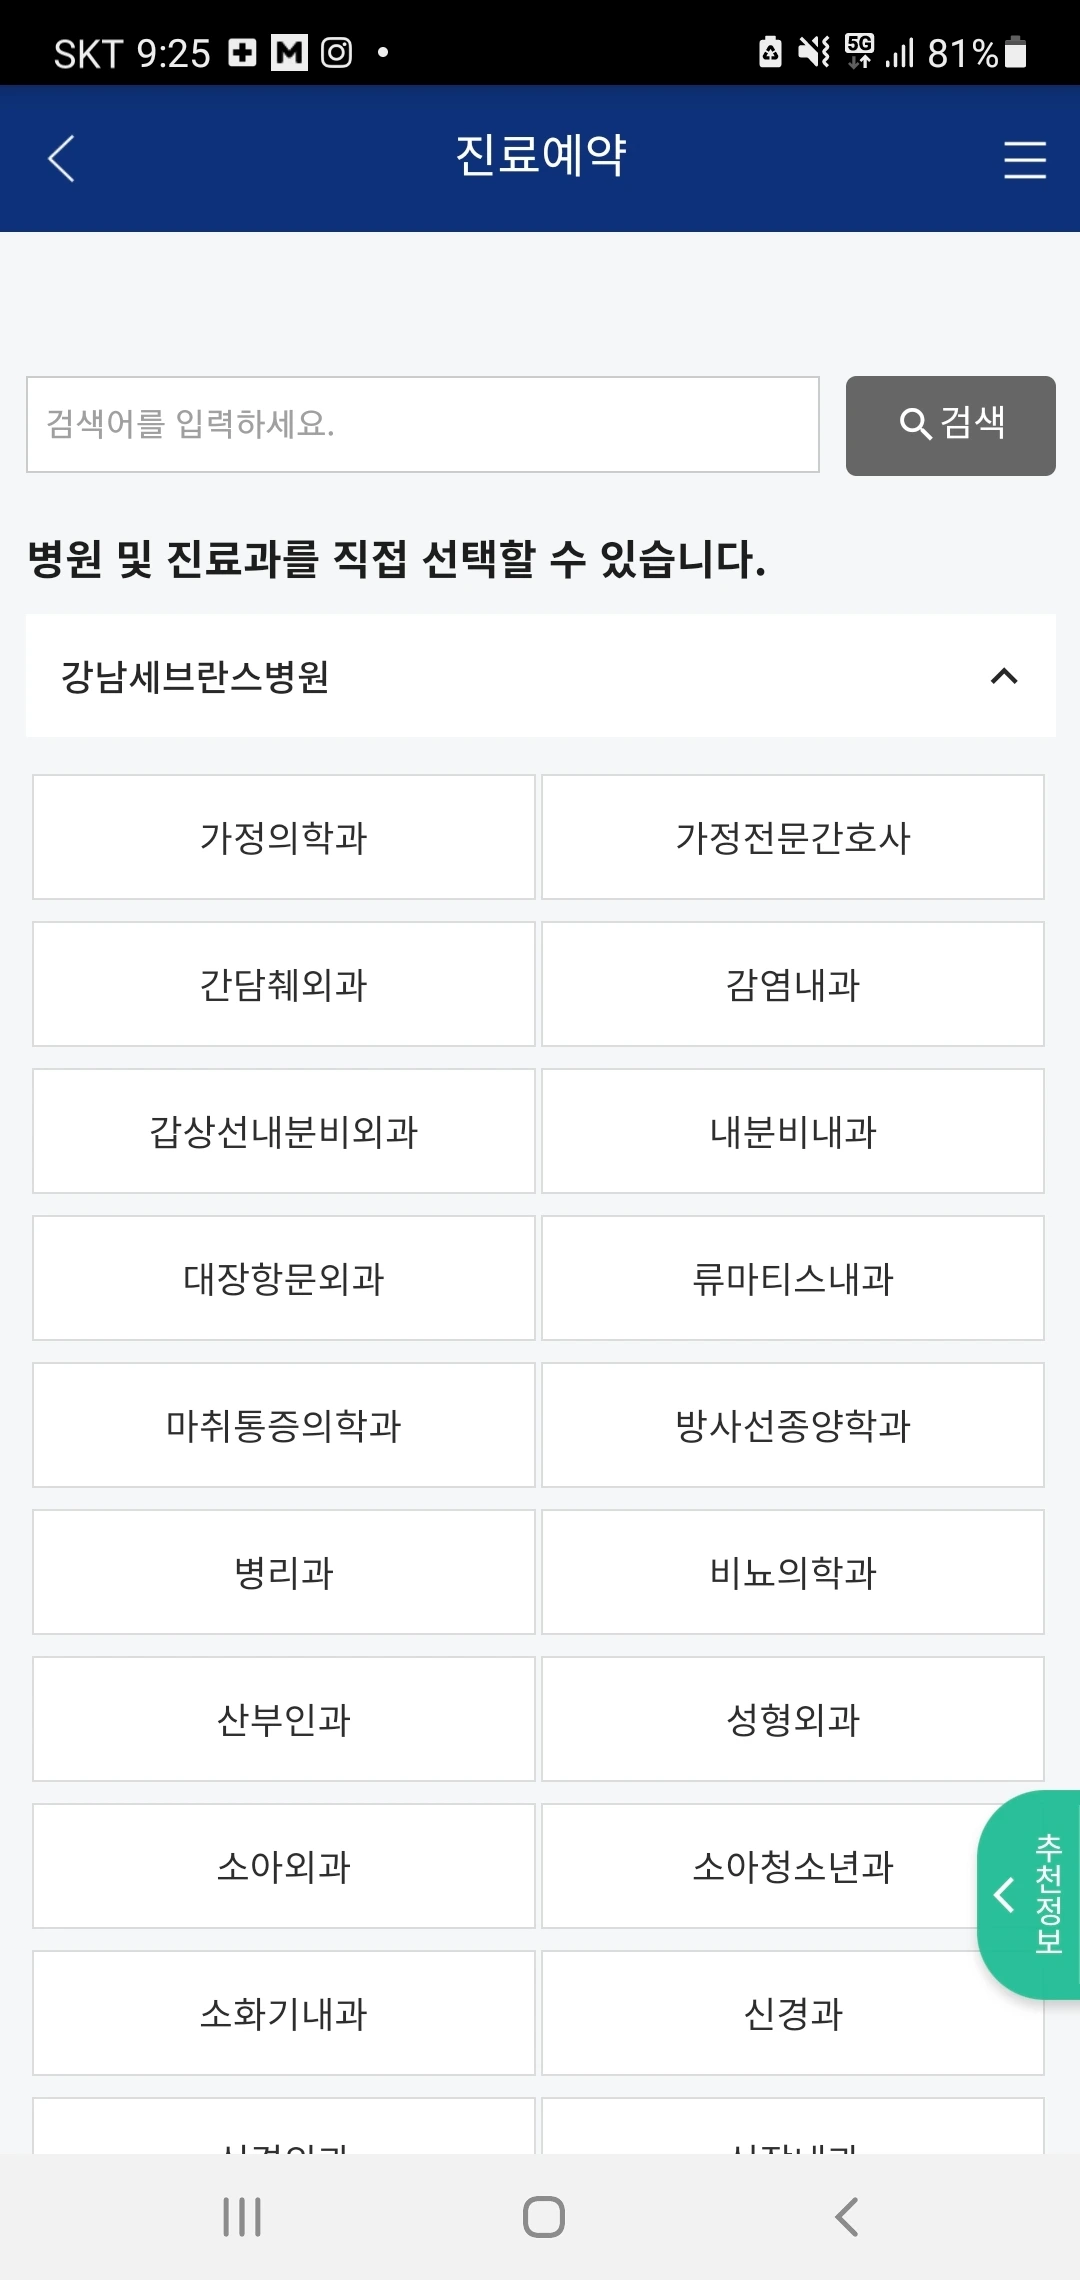Expand the green 추천정보 side panel
The width and height of the screenshot is (1080, 2280).
[x=1028, y=1894]
